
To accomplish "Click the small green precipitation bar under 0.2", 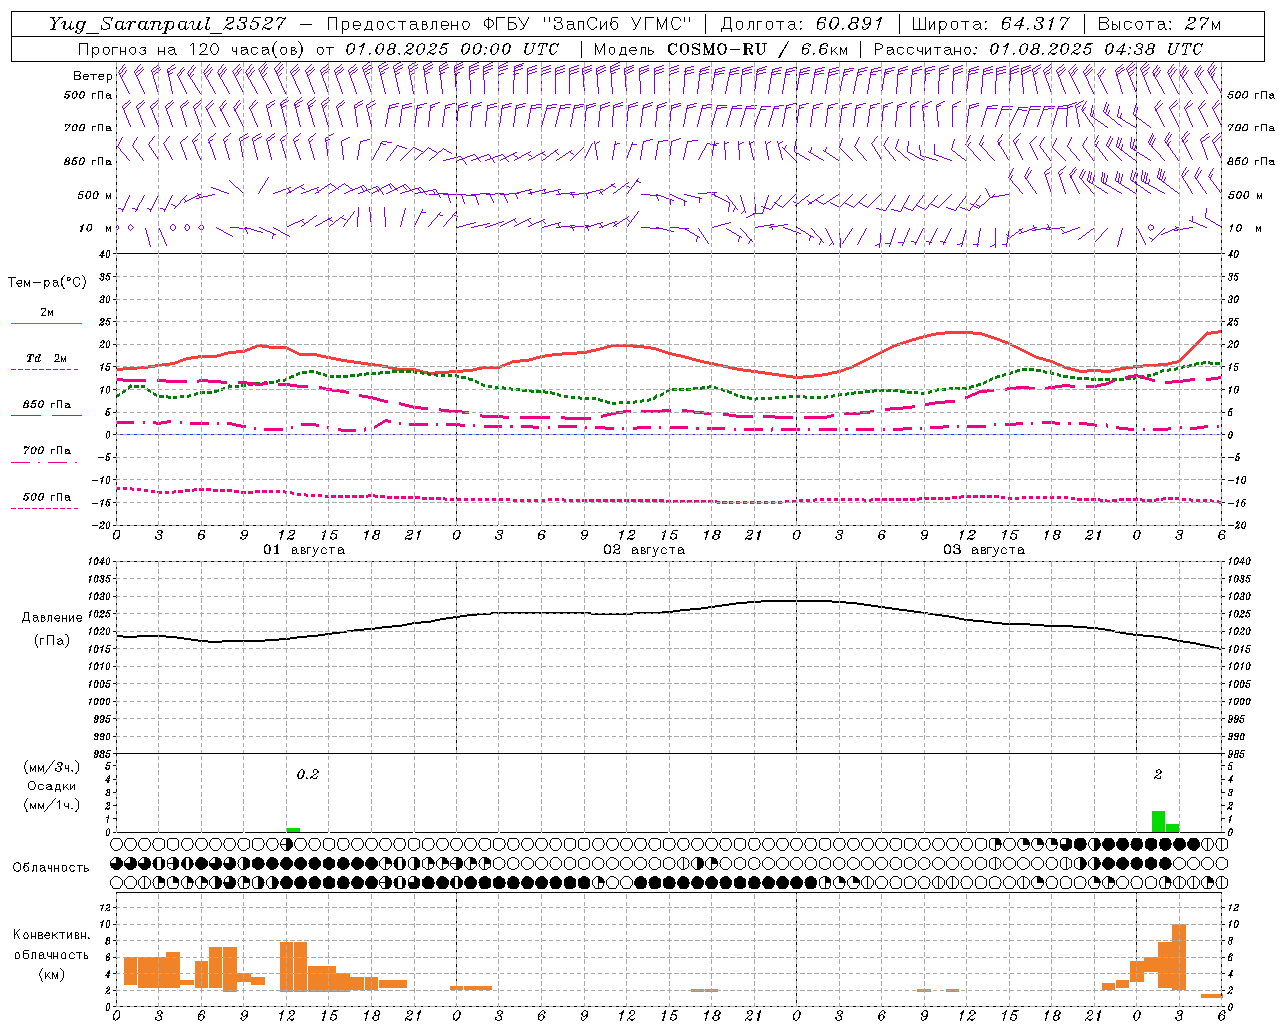I will click(293, 830).
